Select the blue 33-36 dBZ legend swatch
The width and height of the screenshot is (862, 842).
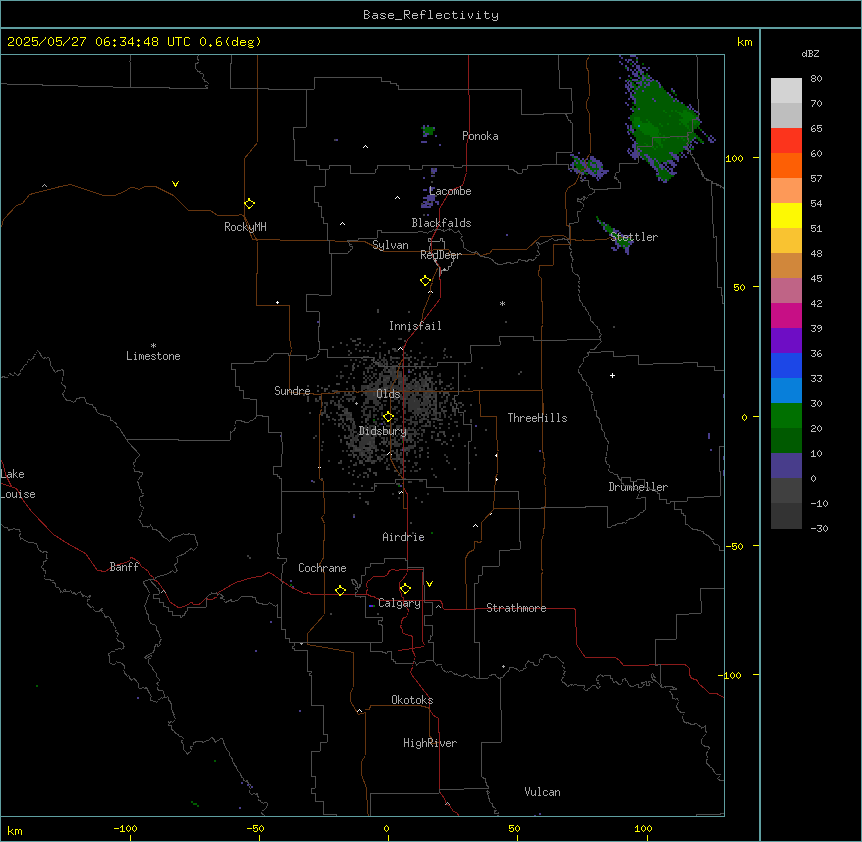point(786,365)
